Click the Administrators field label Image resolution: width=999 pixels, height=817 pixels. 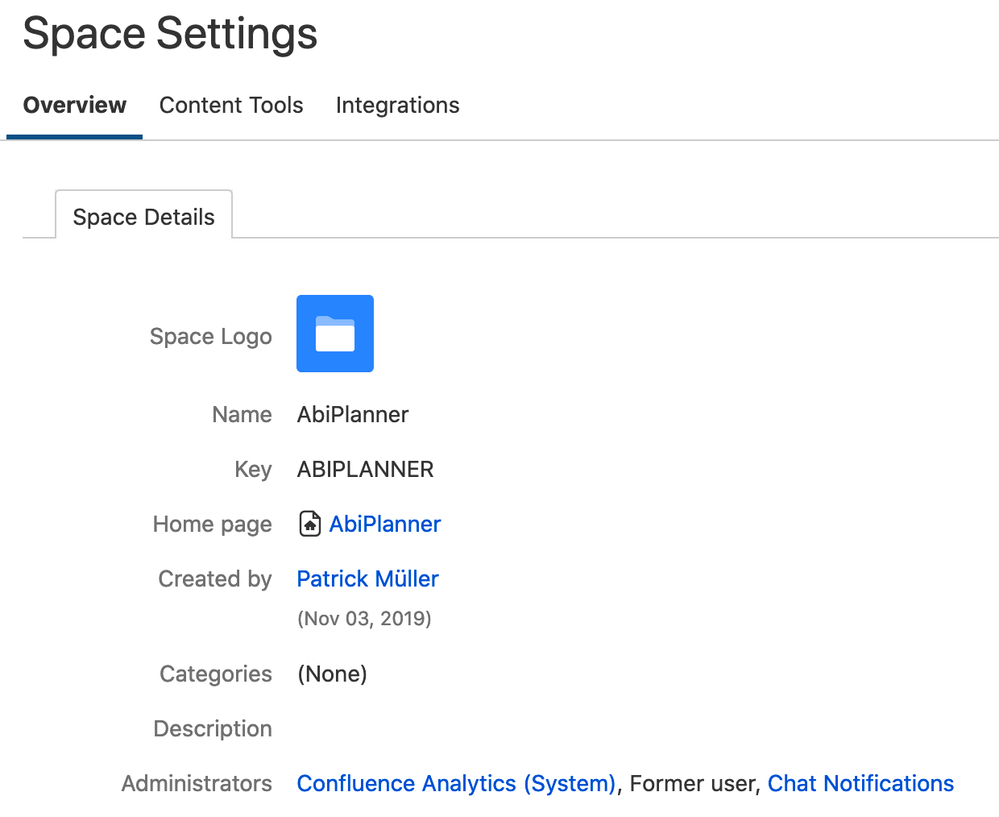(x=197, y=783)
